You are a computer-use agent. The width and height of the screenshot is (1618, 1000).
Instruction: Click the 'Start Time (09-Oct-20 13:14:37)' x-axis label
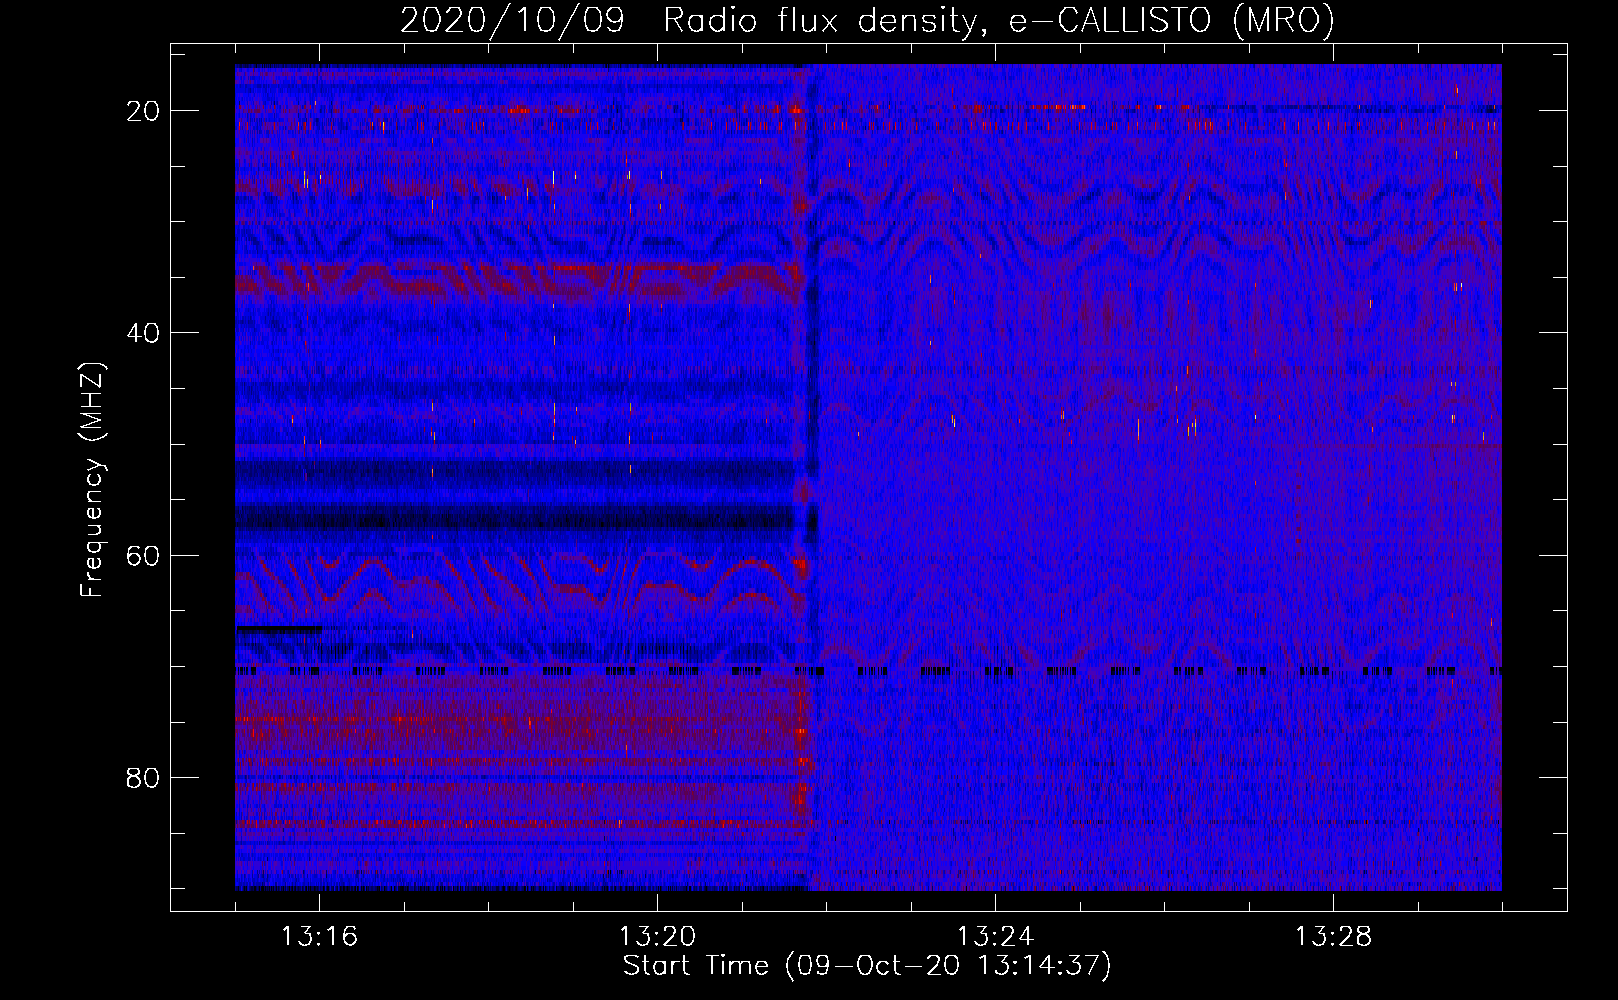pos(867,966)
